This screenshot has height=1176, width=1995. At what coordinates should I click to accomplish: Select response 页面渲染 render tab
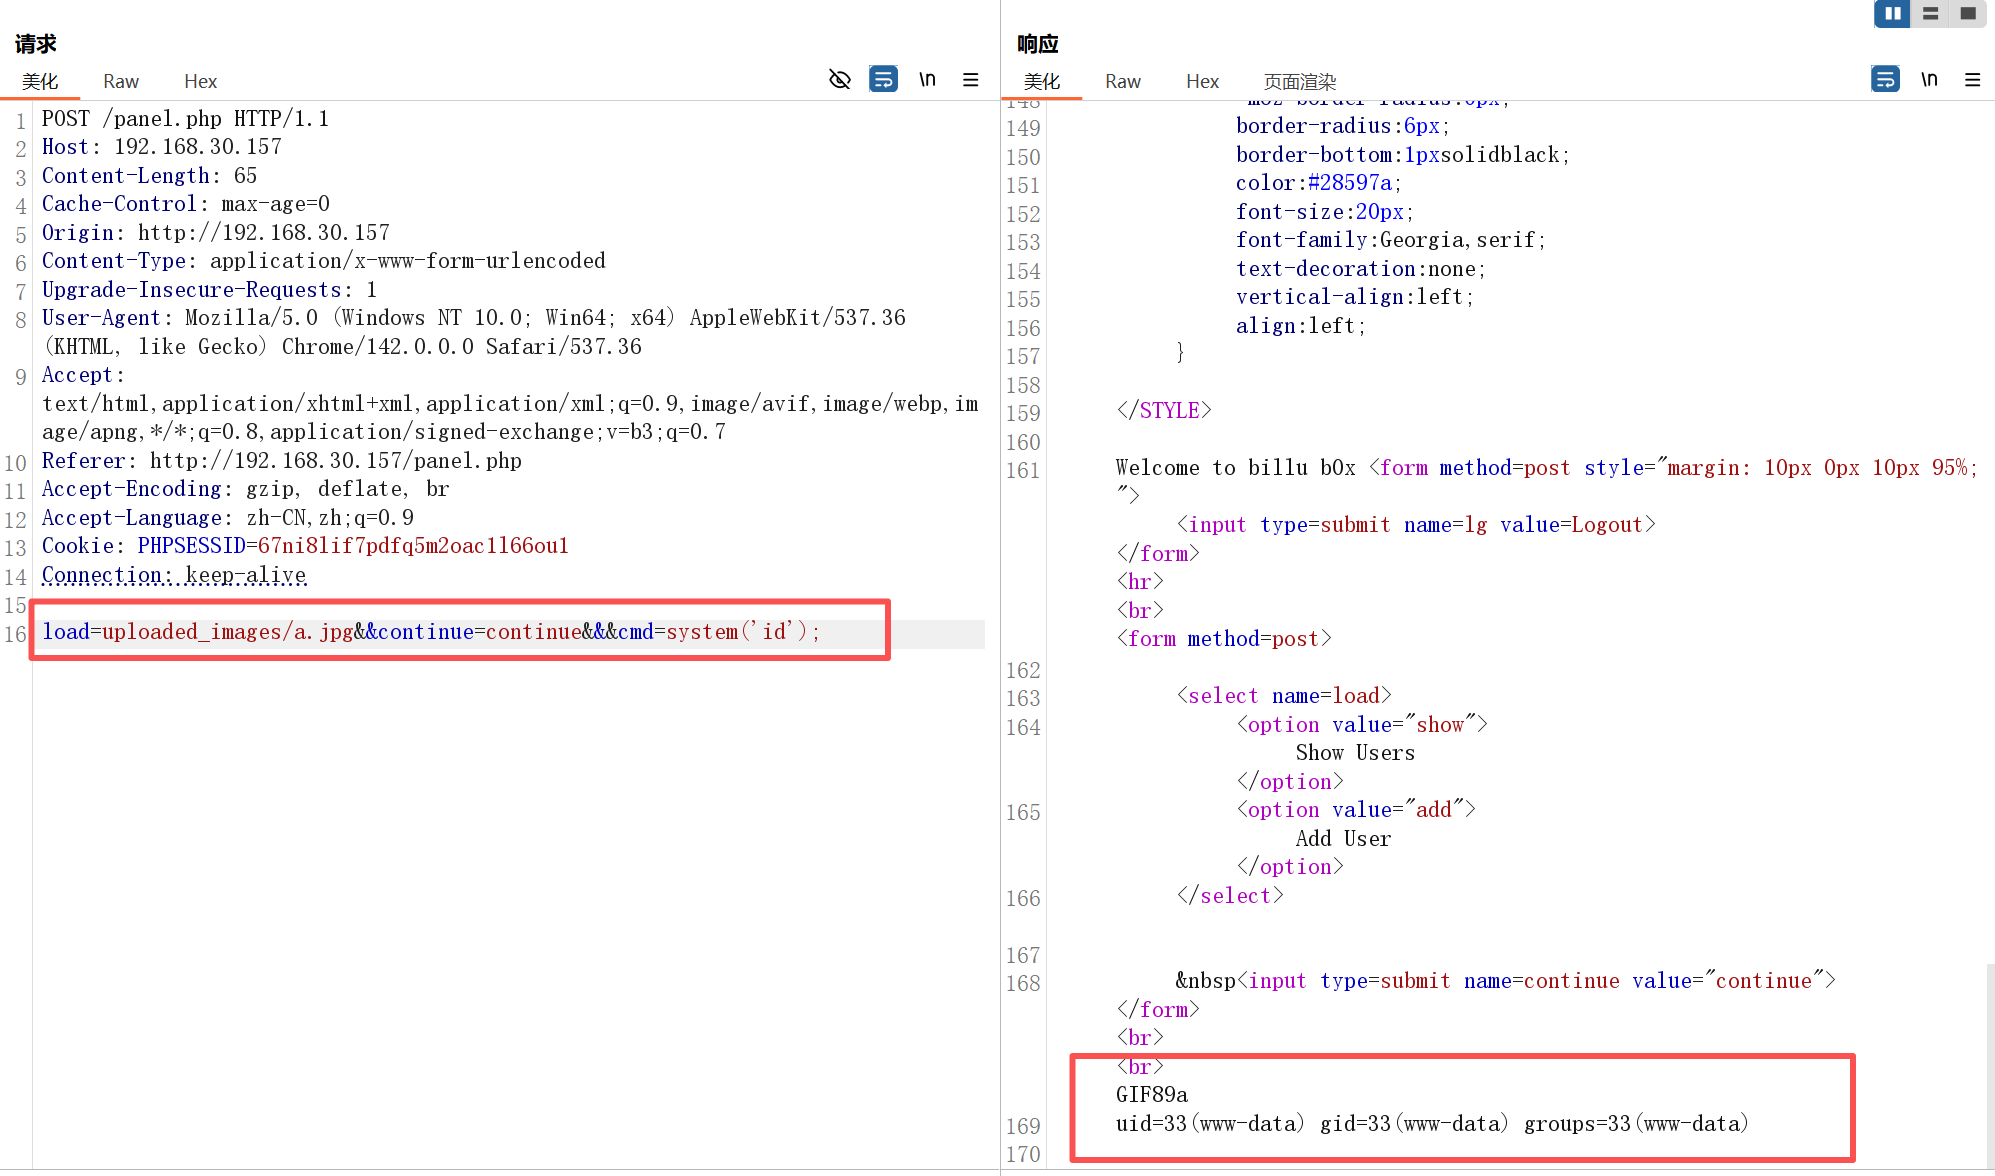(1299, 81)
